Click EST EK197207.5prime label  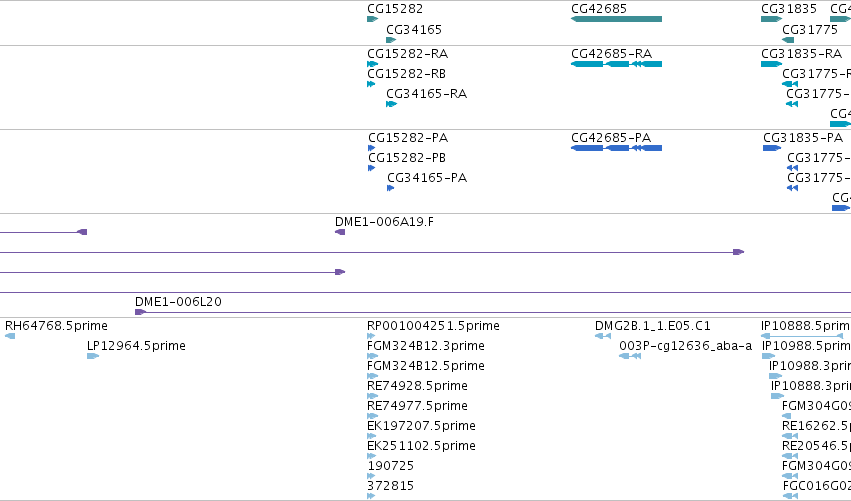coord(422,426)
